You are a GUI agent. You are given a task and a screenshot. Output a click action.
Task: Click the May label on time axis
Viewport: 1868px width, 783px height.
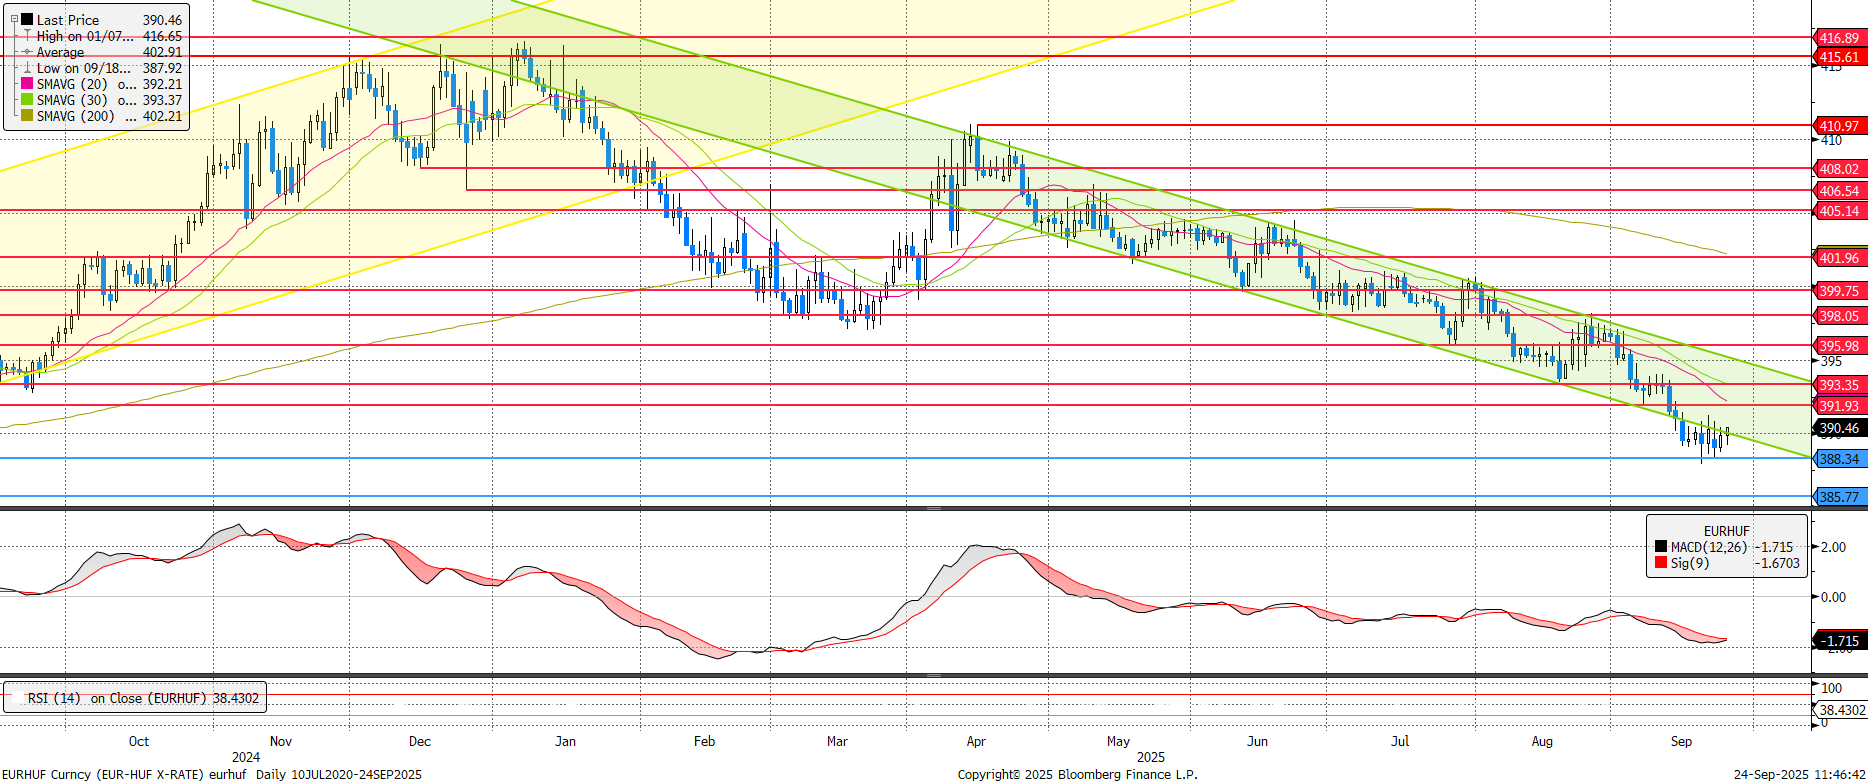(x=1118, y=741)
